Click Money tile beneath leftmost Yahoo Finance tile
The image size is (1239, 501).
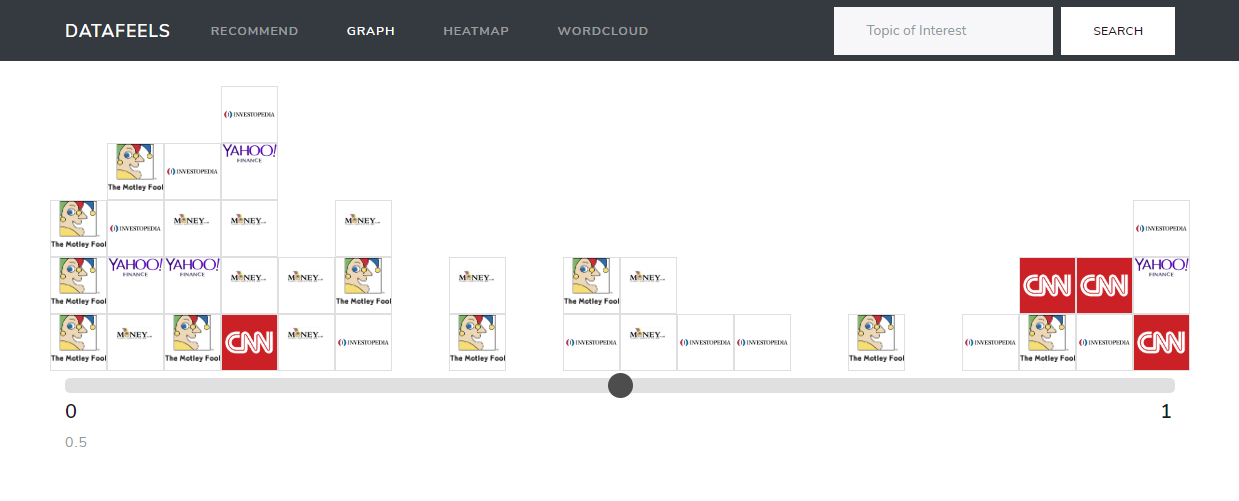point(135,342)
